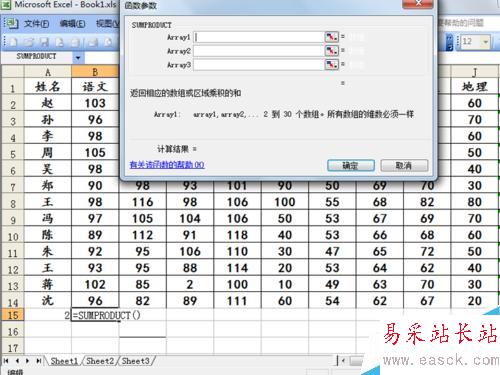The width and height of the screenshot is (500, 375).
Task: Click 确定 button in function dialog
Action: coord(351,166)
